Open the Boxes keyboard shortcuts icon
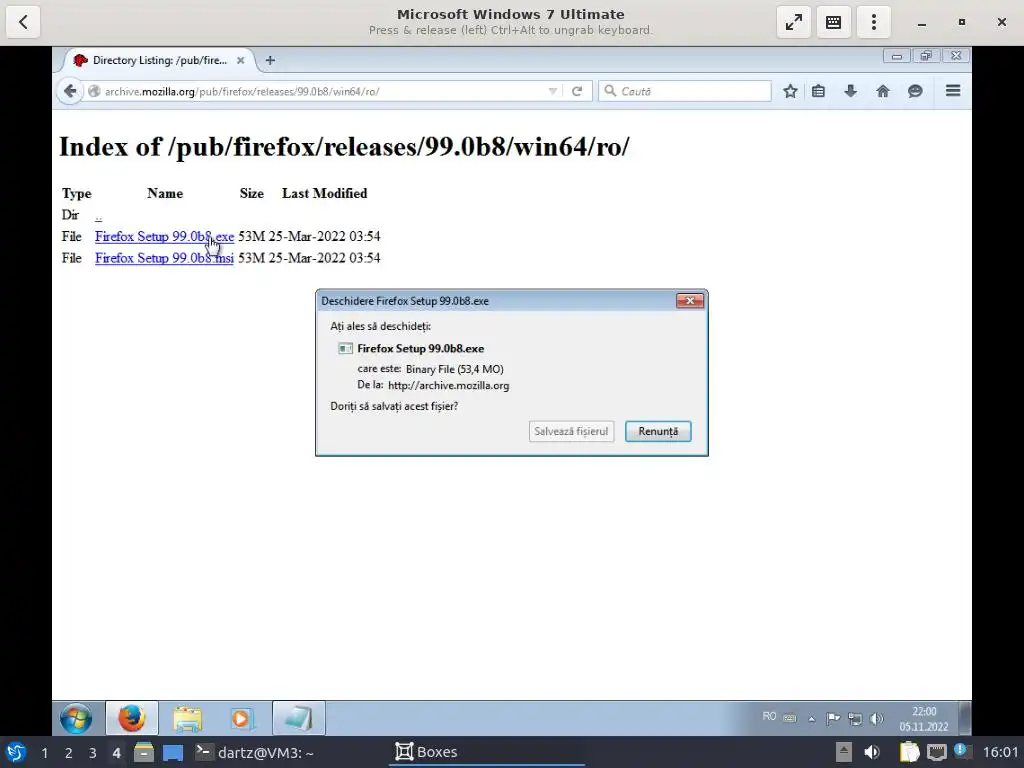 (833, 22)
